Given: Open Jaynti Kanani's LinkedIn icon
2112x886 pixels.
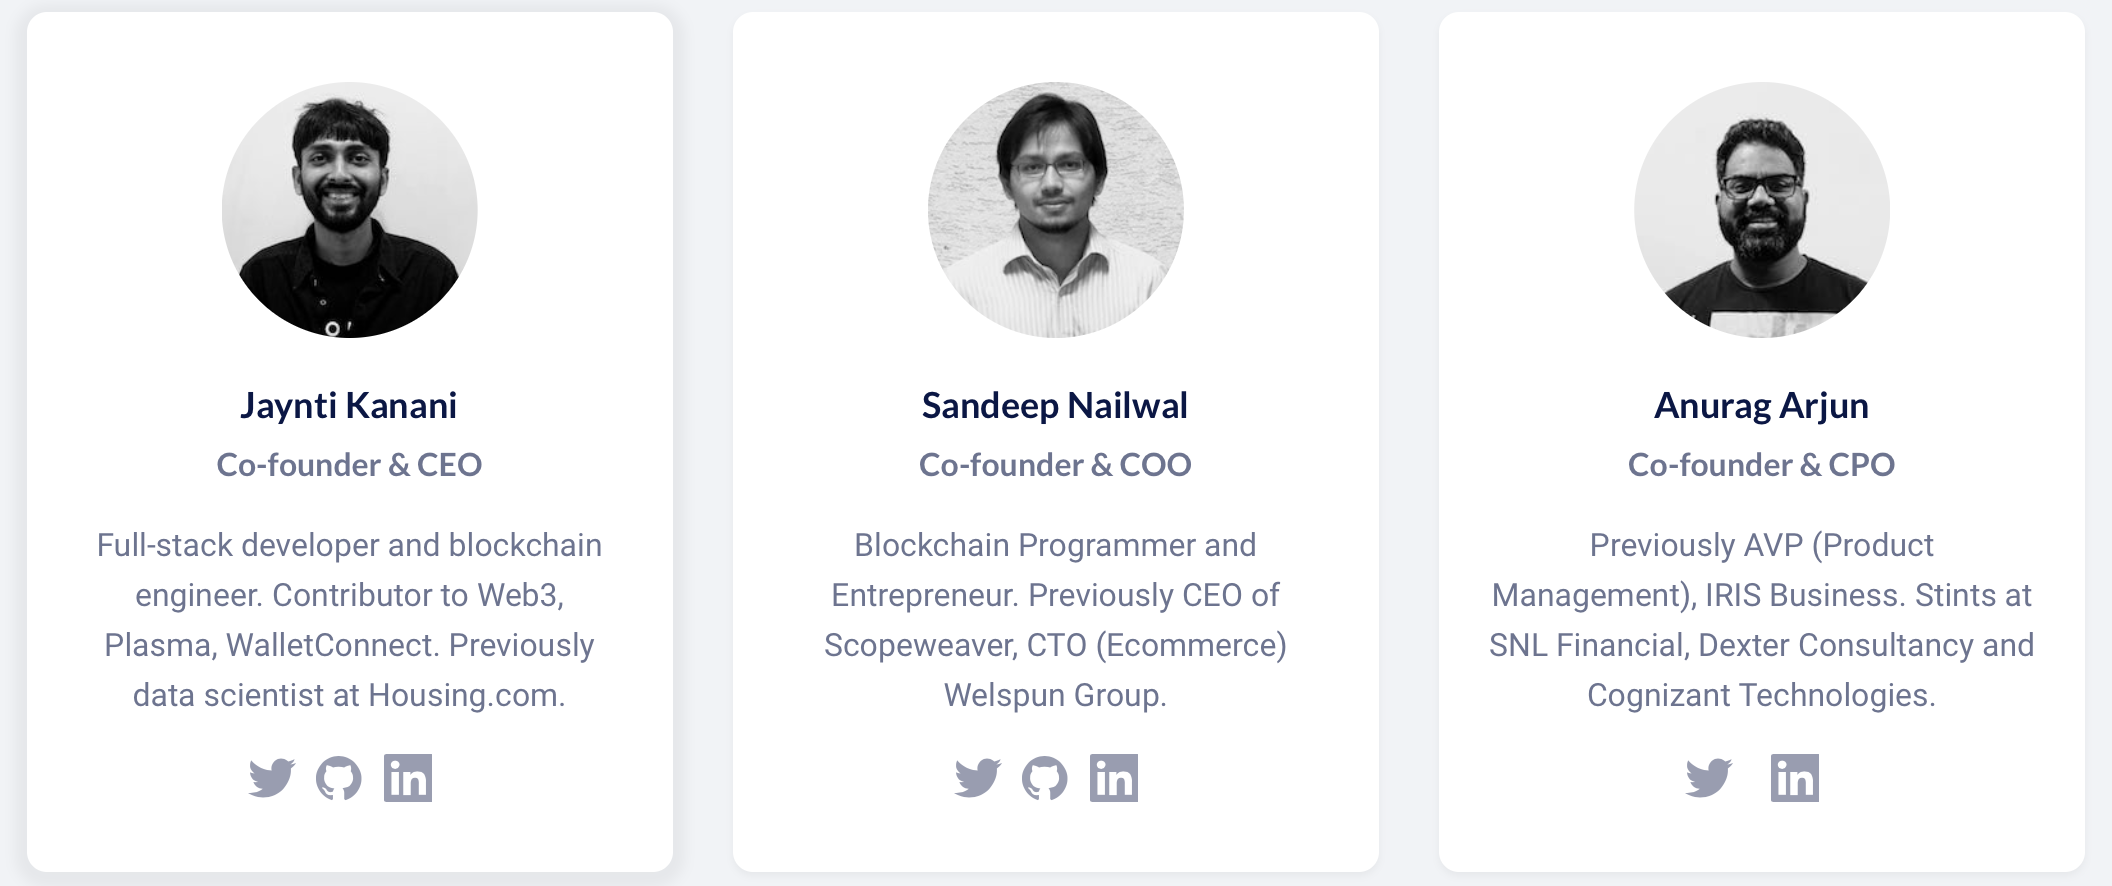Looking at the screenshot, I should [x=408, y=778].
